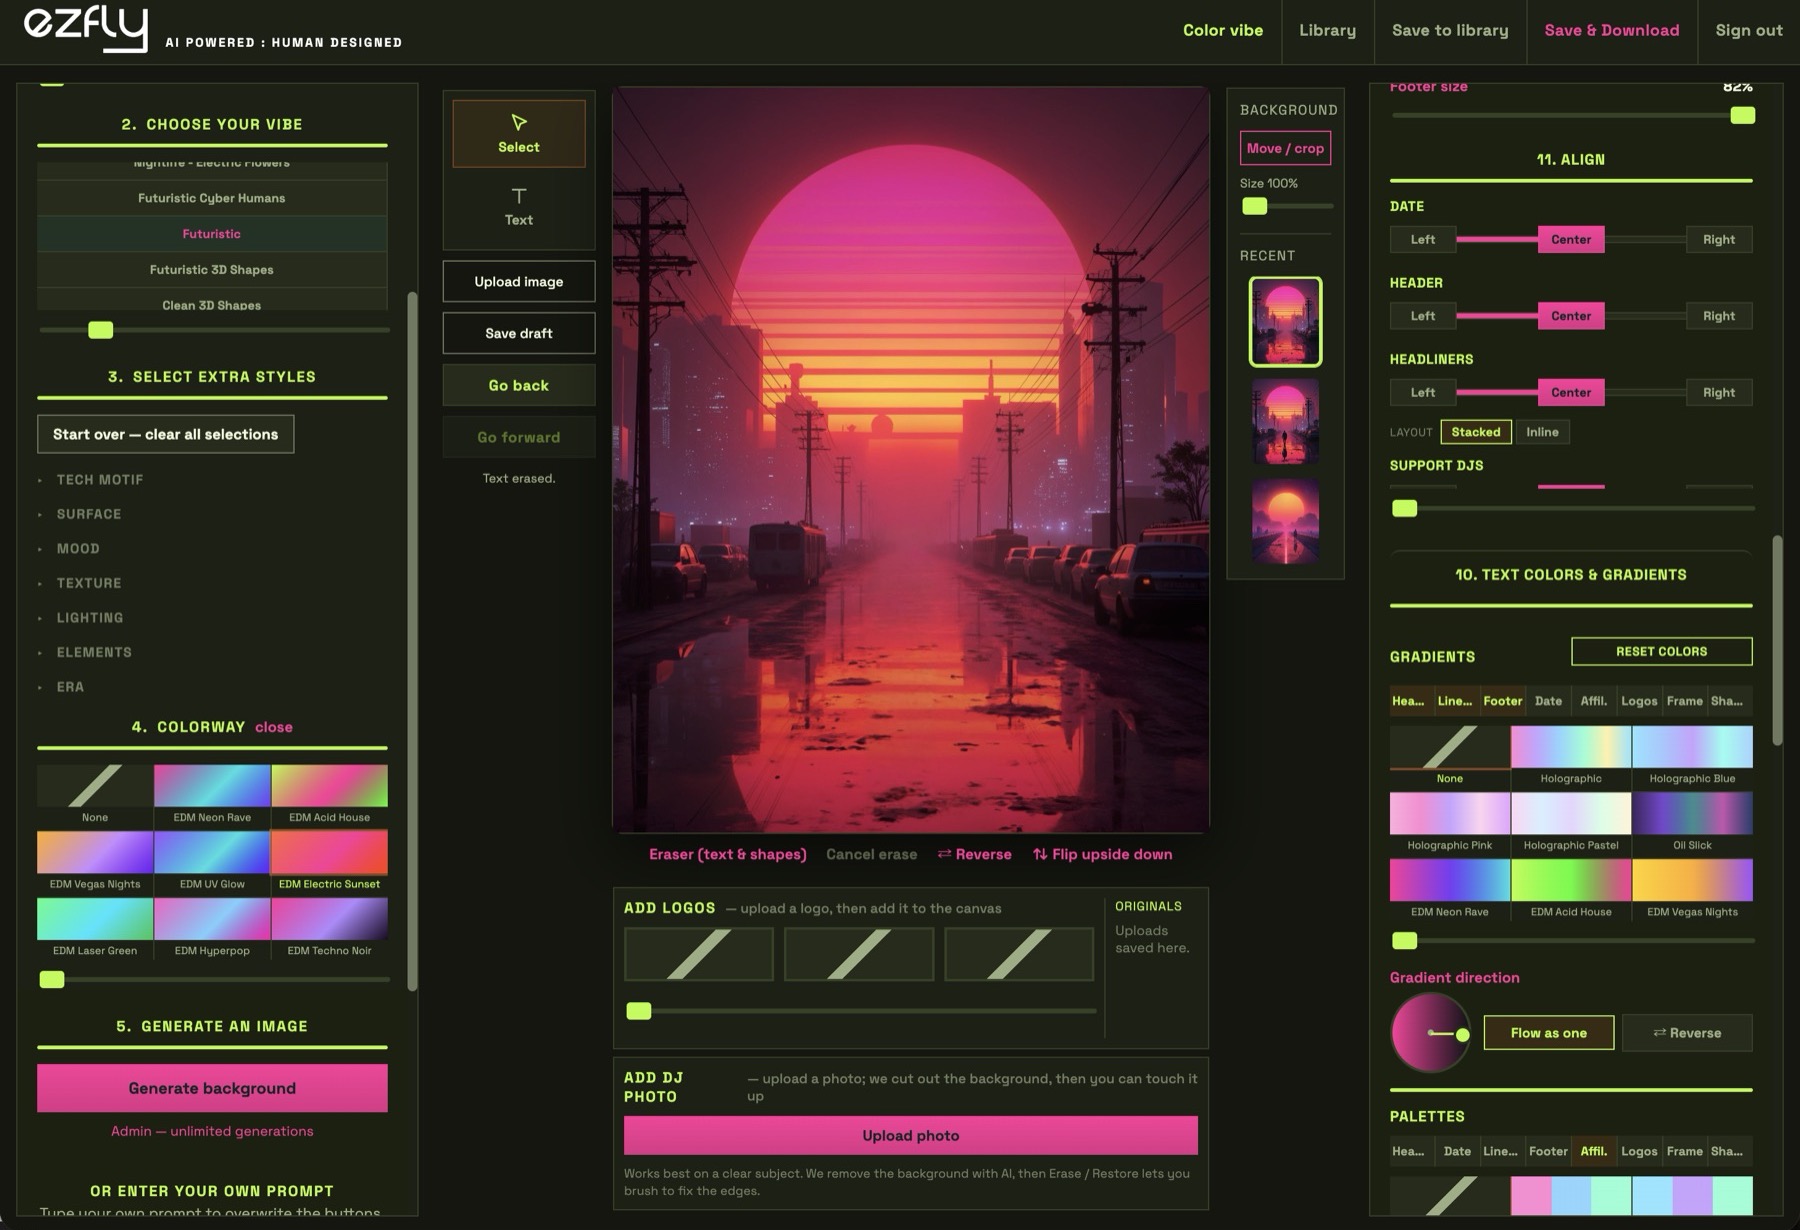
Task: Click Start over — clear all selections
Action: (x=165, y=434)
